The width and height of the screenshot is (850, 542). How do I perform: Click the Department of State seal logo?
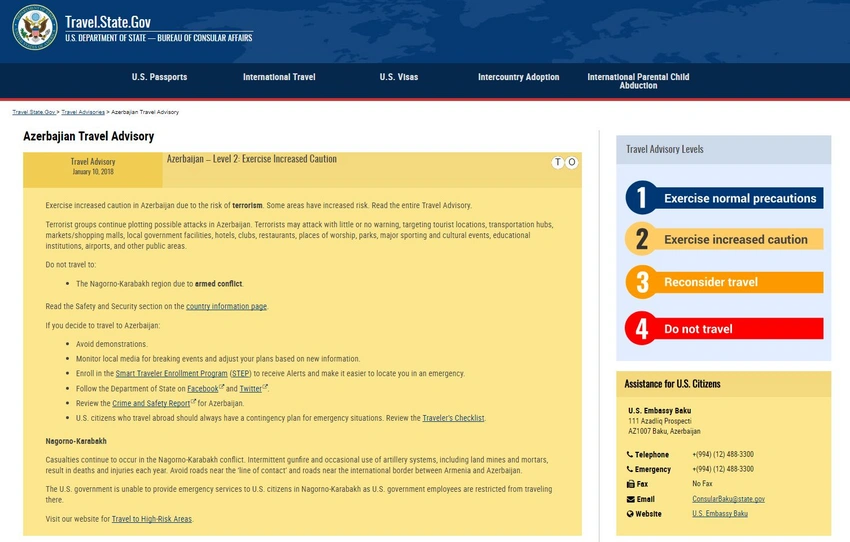pos(35,27)
